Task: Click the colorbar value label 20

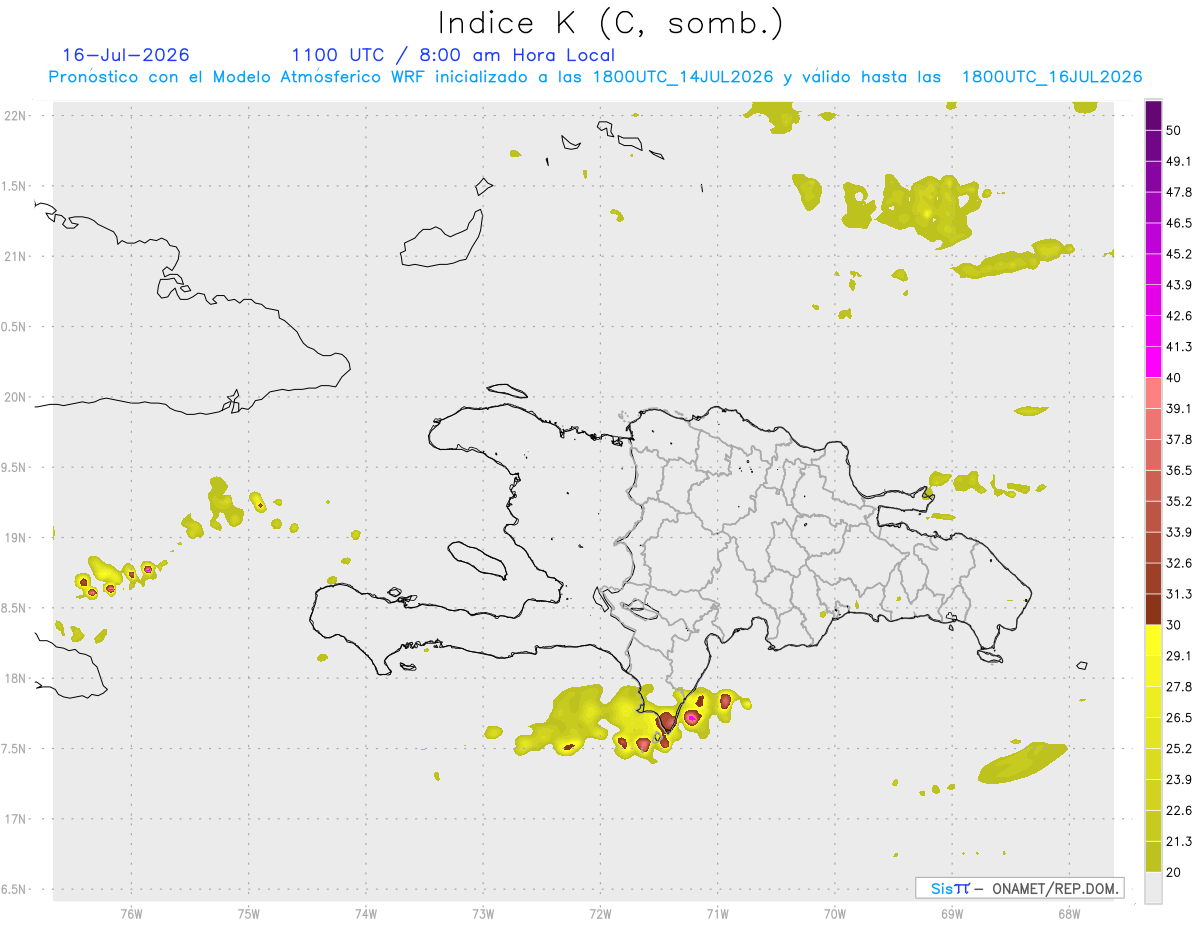Action: click(1174, 873)
